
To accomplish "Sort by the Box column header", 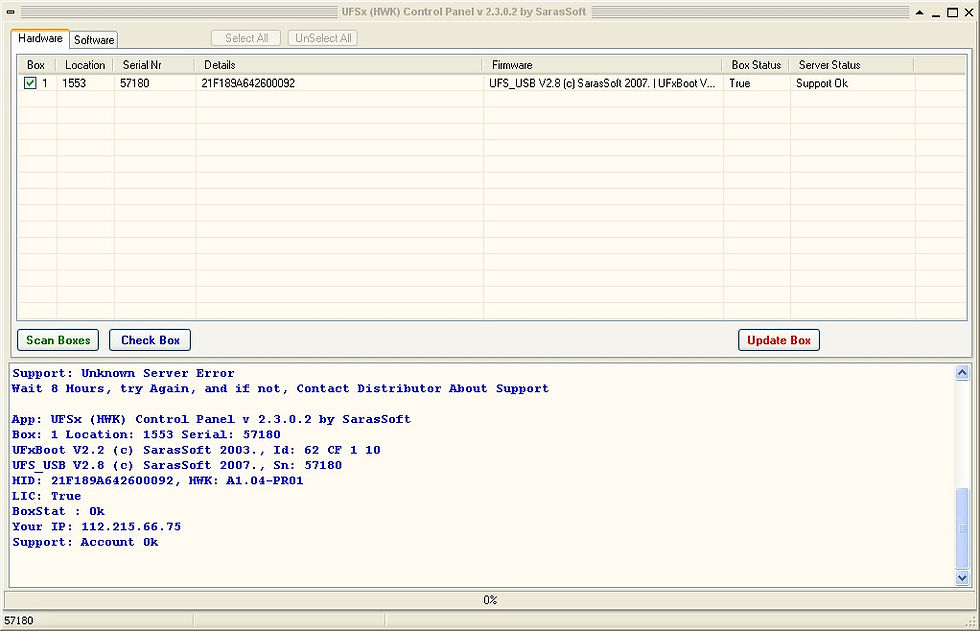I will pyautogui.click(x=36, y=65).
